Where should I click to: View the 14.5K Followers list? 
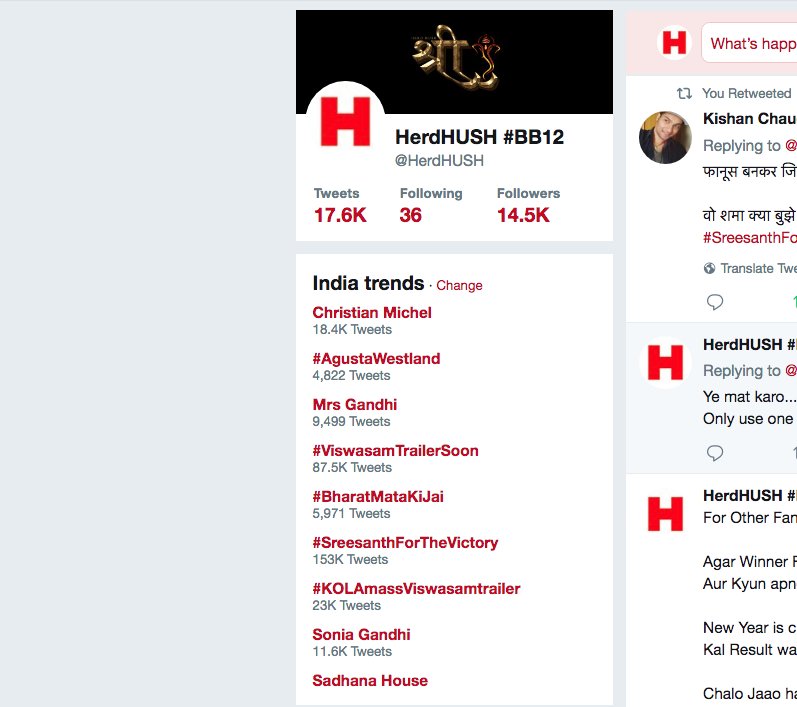[528, 206]
